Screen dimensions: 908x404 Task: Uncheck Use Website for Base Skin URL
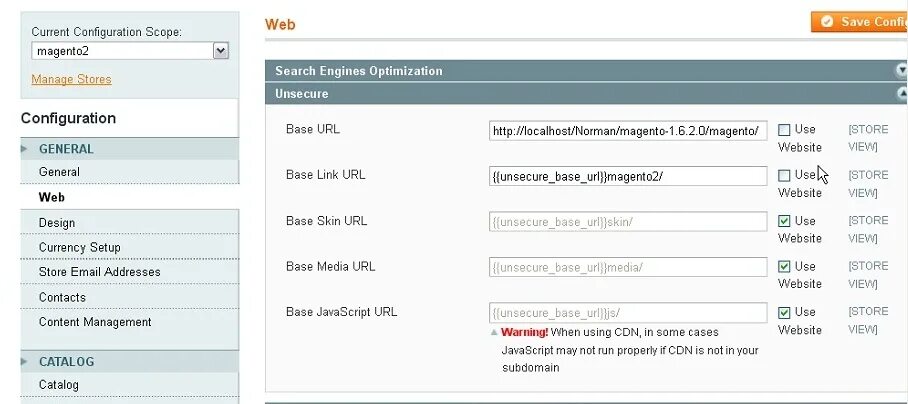[x=784, y=221]
